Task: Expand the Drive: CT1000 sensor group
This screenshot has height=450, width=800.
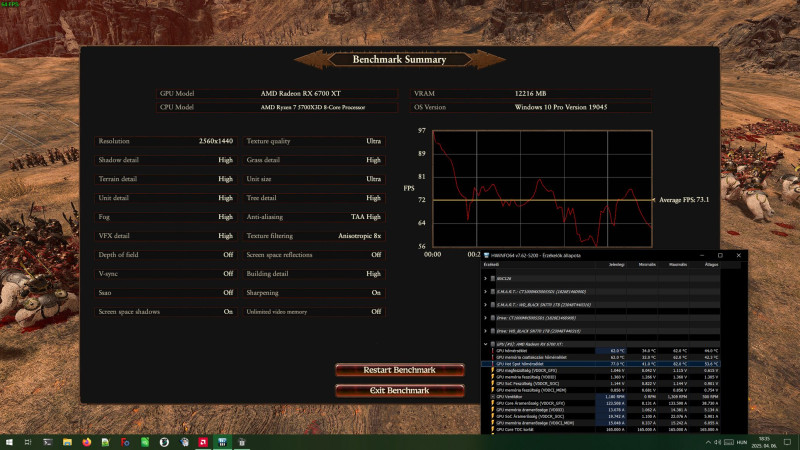Action: (x=485, y=318)
